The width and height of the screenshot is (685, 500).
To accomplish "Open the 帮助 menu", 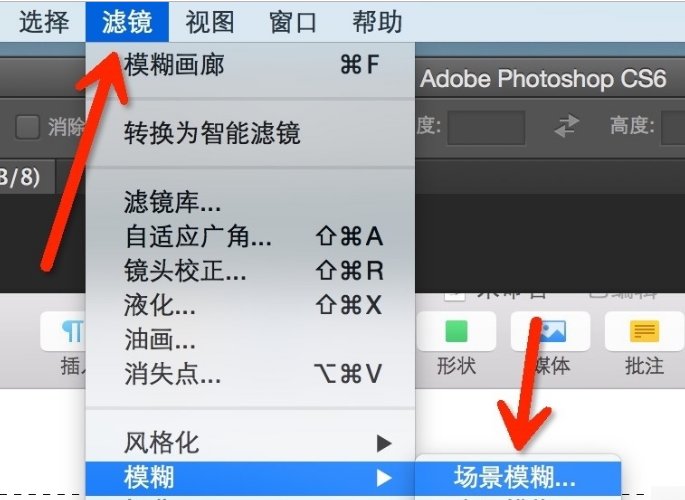I will pos(377,22).
